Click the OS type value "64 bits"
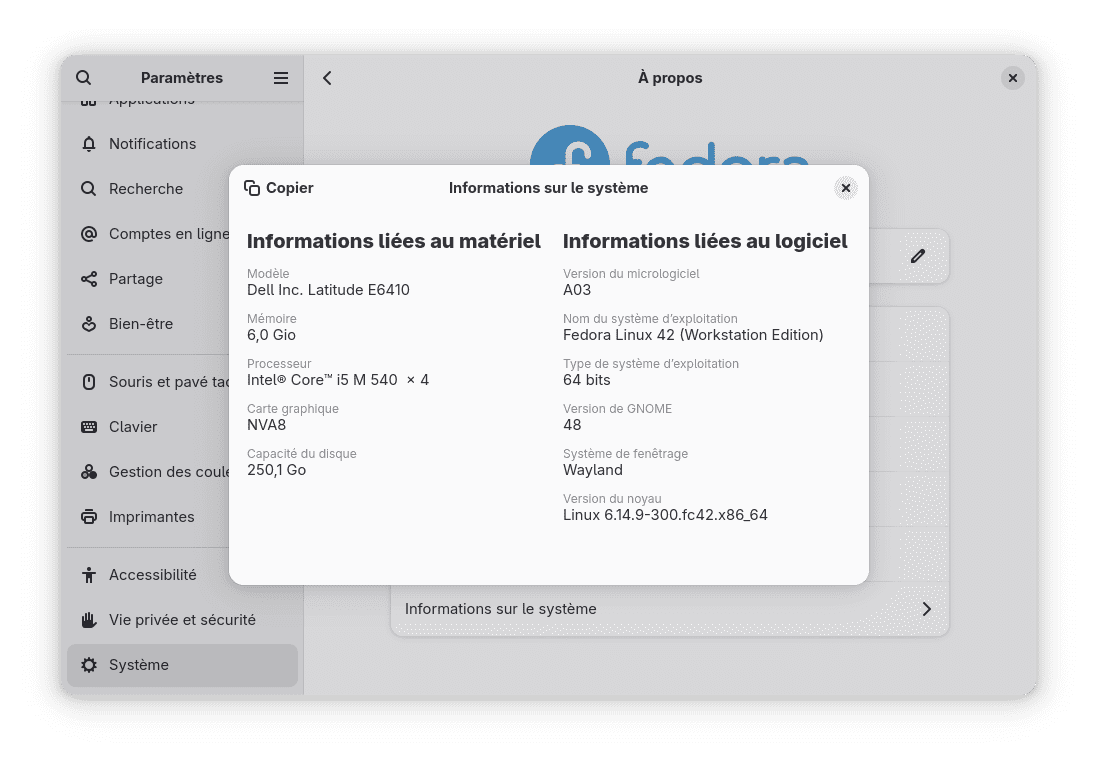The width and height of the screenshot is (1097, 762). [x=587, y=380]
